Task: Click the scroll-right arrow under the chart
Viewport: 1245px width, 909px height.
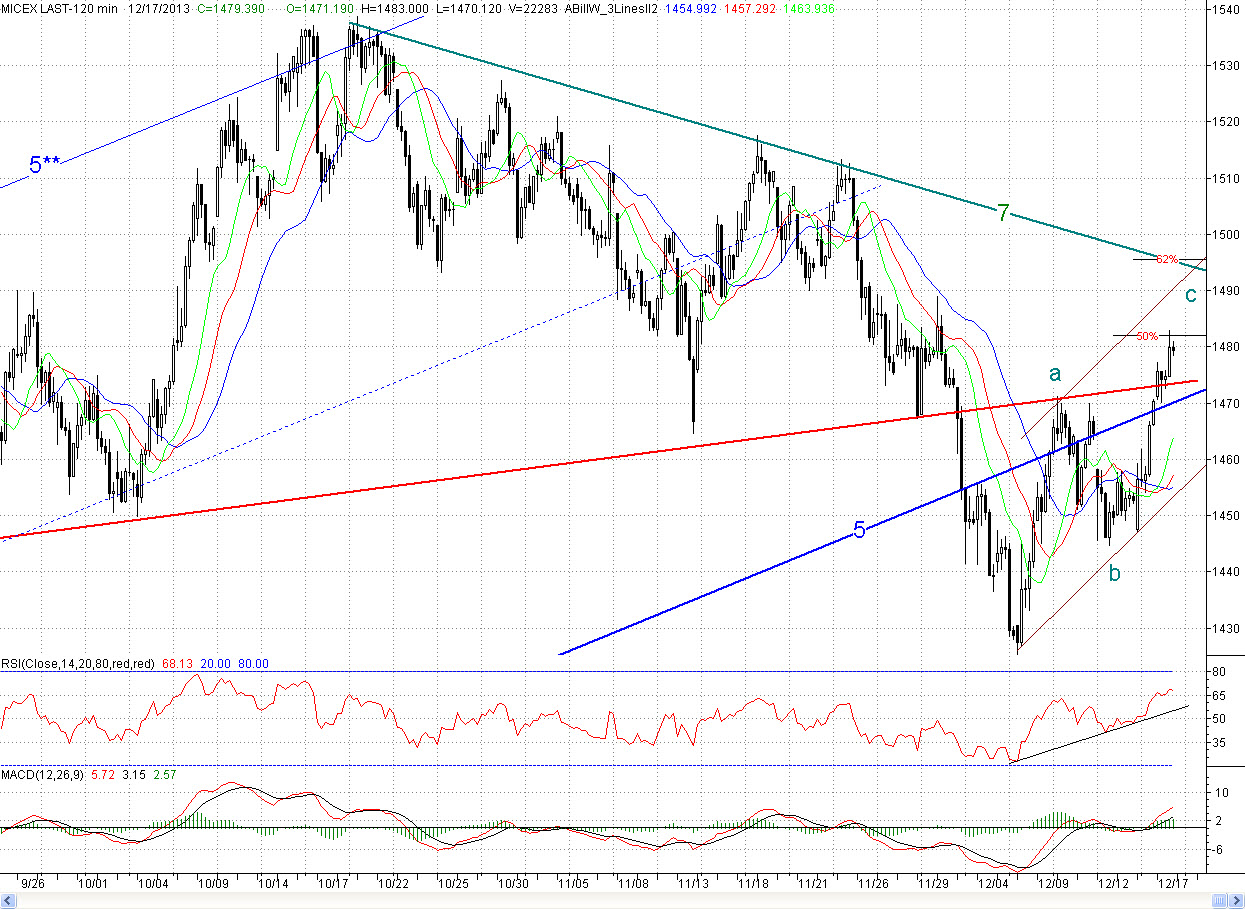Action: point(1236,900)
